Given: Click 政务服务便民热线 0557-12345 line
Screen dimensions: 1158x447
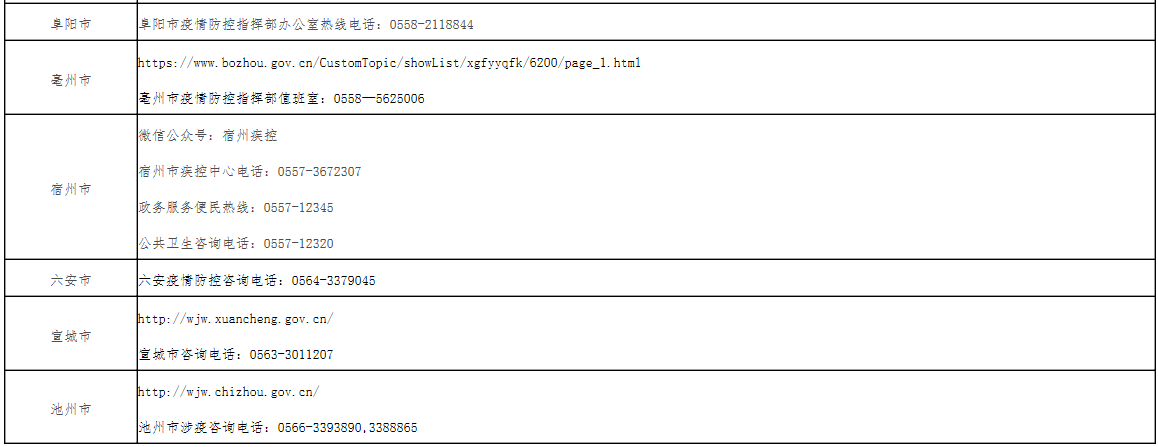Looking at the screenshot, I should pyautogui.click(x=235, y=208).
